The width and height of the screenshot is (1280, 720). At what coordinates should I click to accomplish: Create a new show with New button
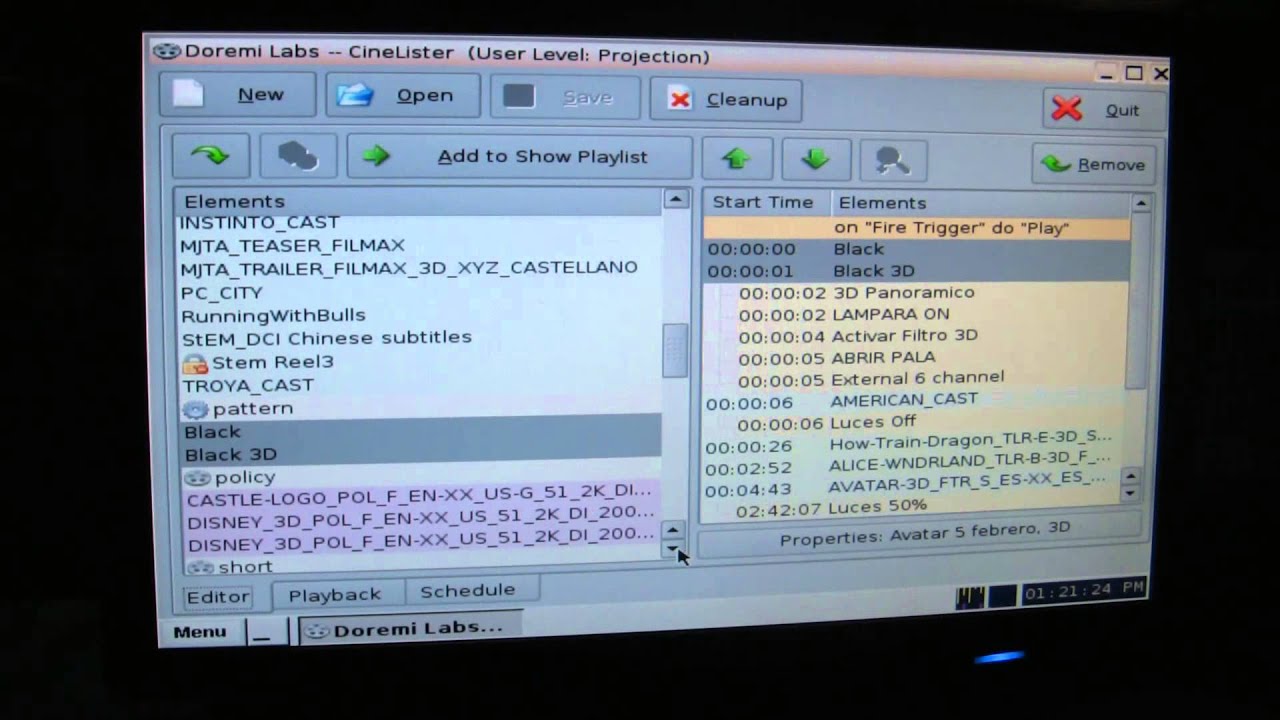pos(238,95)
